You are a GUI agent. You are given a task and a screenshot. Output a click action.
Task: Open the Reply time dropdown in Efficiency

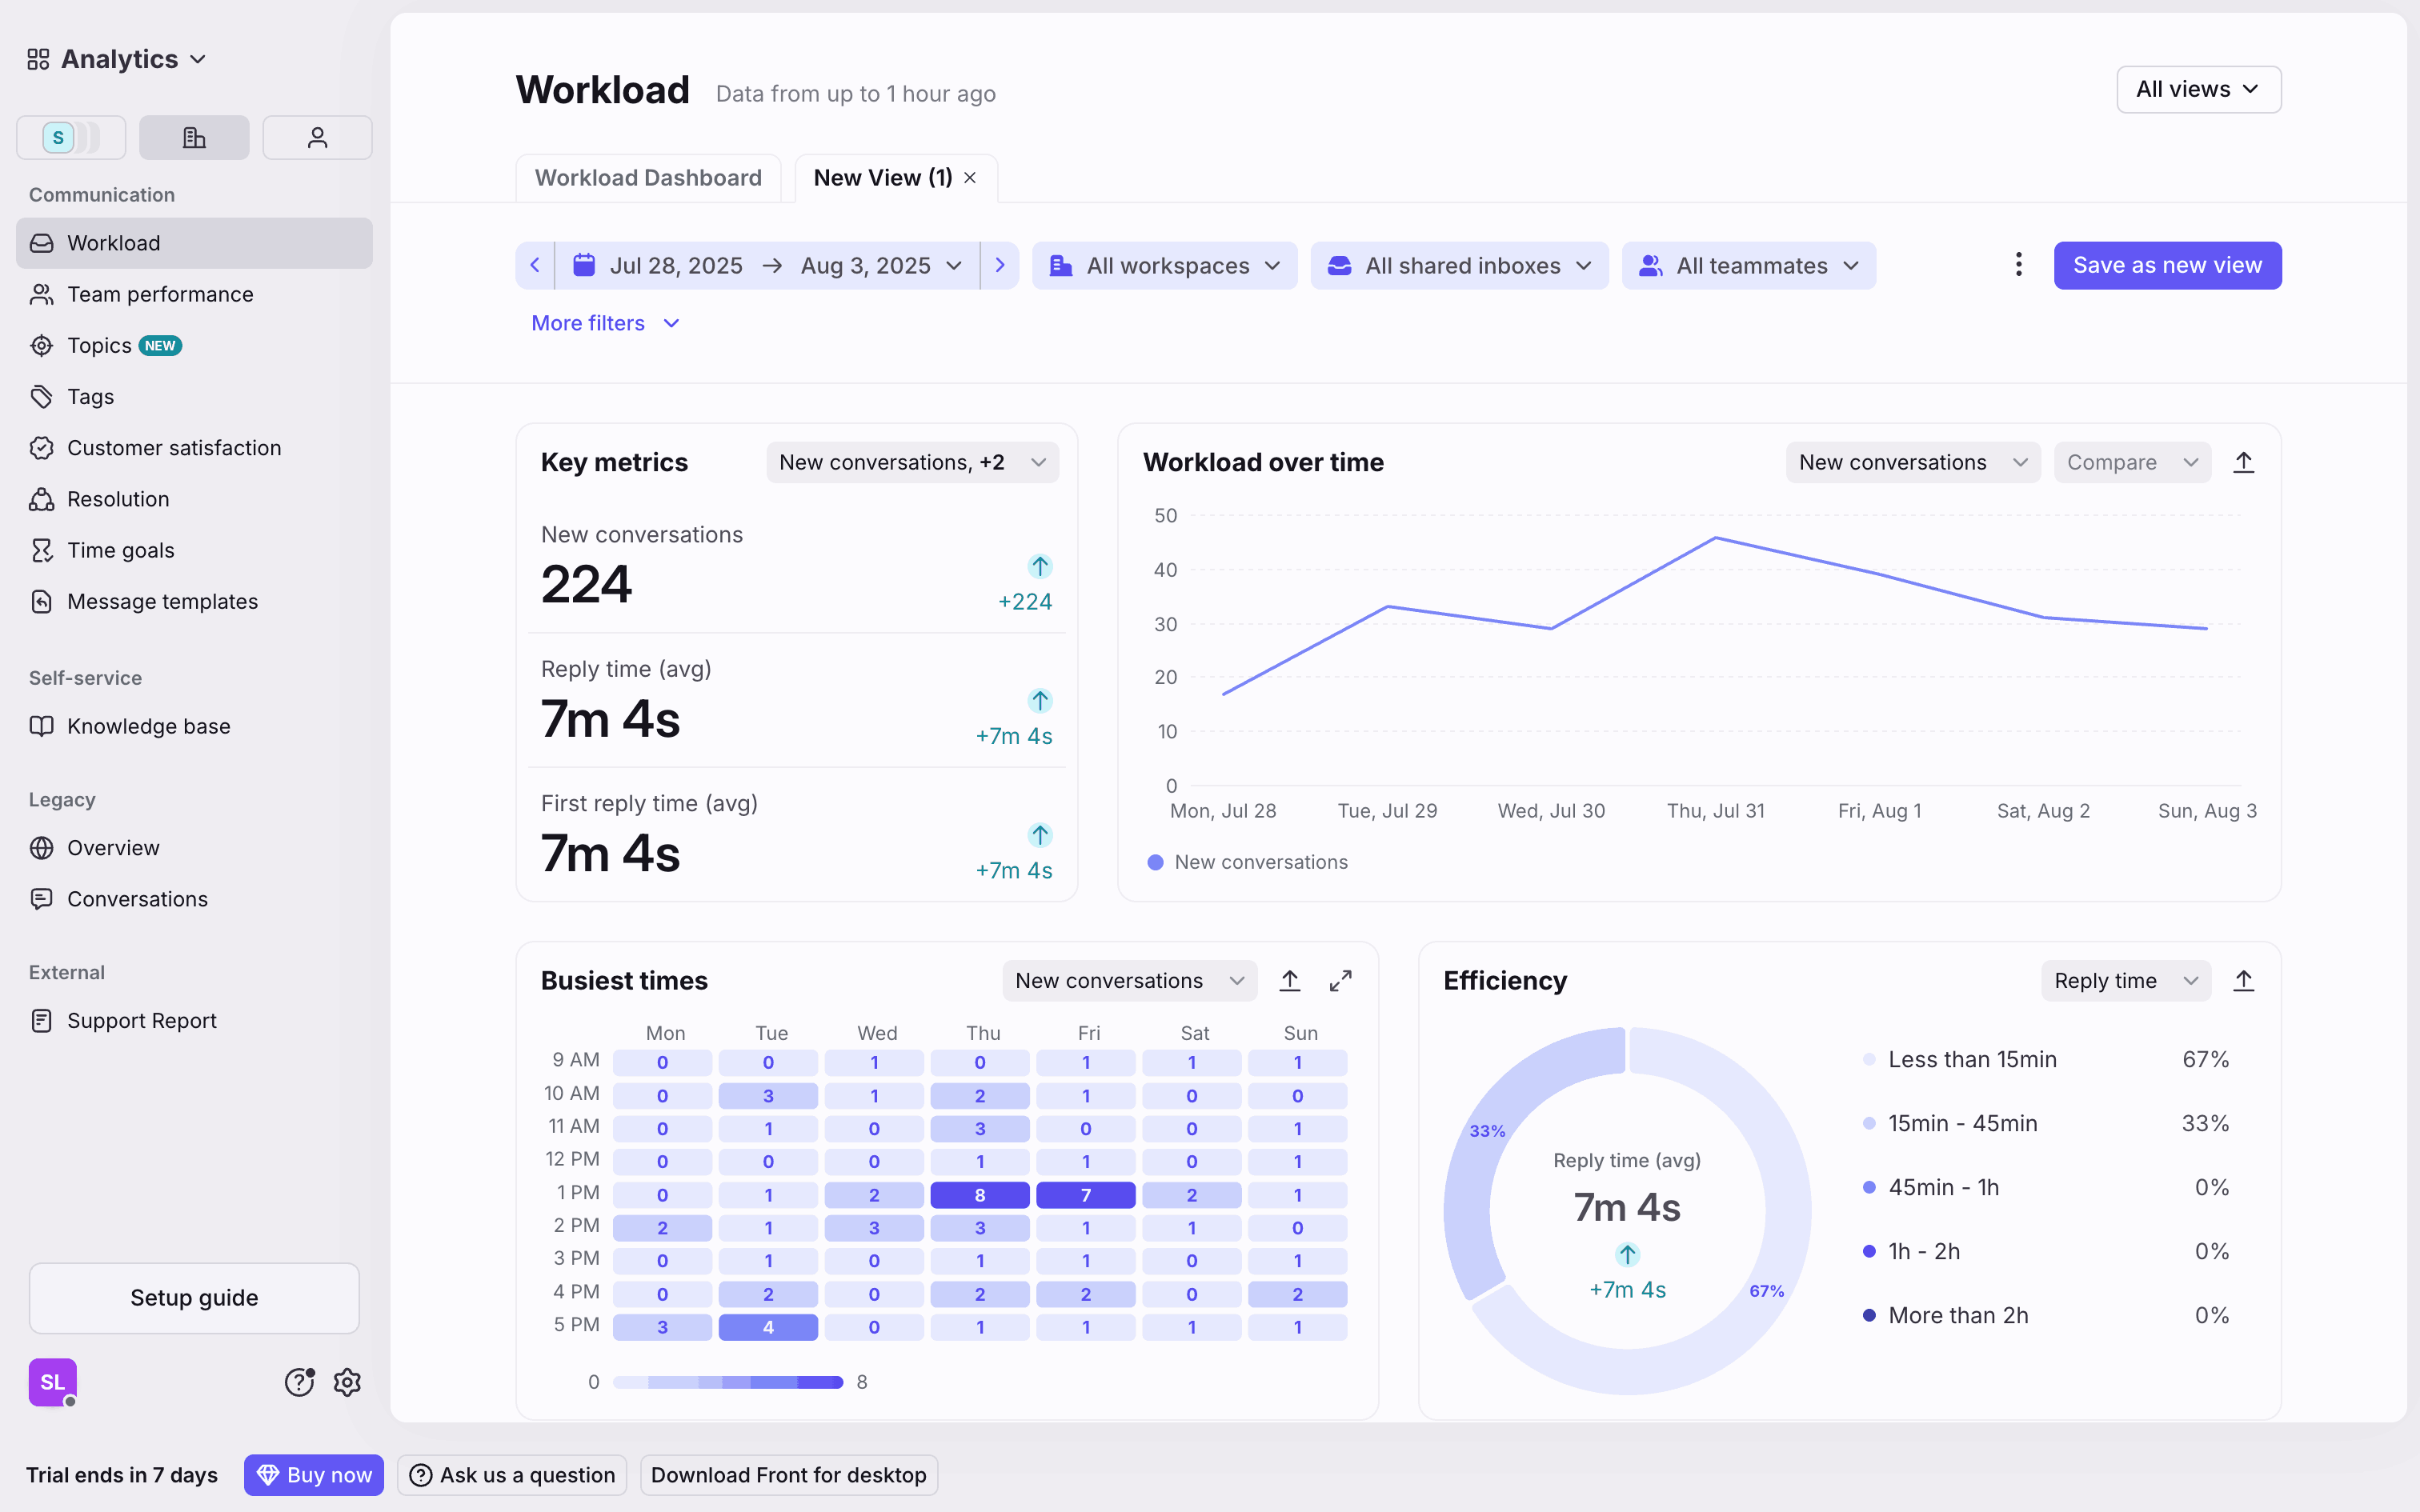(2124, 981)
